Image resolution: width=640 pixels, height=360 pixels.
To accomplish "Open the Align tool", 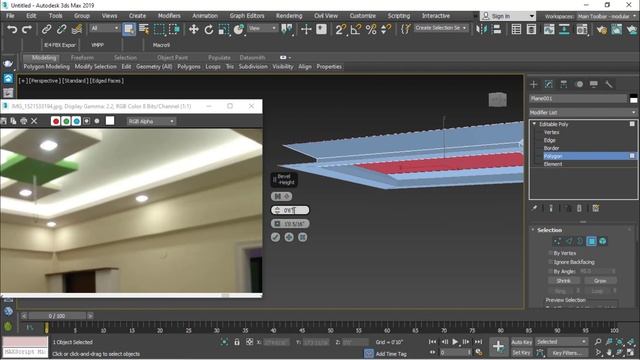I will 497,29.
